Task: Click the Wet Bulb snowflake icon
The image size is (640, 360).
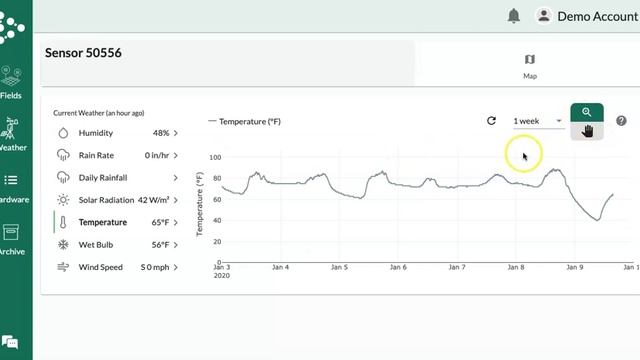Action: click(x=63, y=245)
